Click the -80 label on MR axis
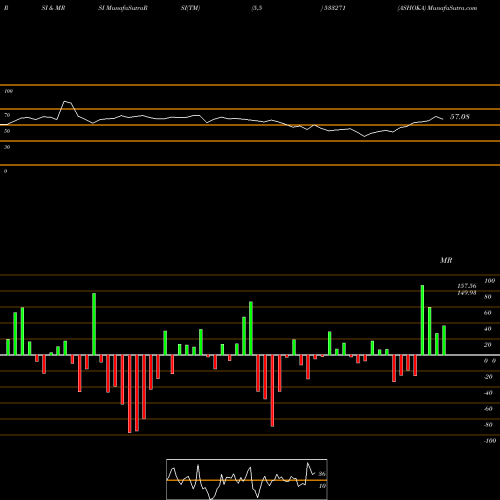Screen dimensions: 500x500 click(x=488, y=425)
